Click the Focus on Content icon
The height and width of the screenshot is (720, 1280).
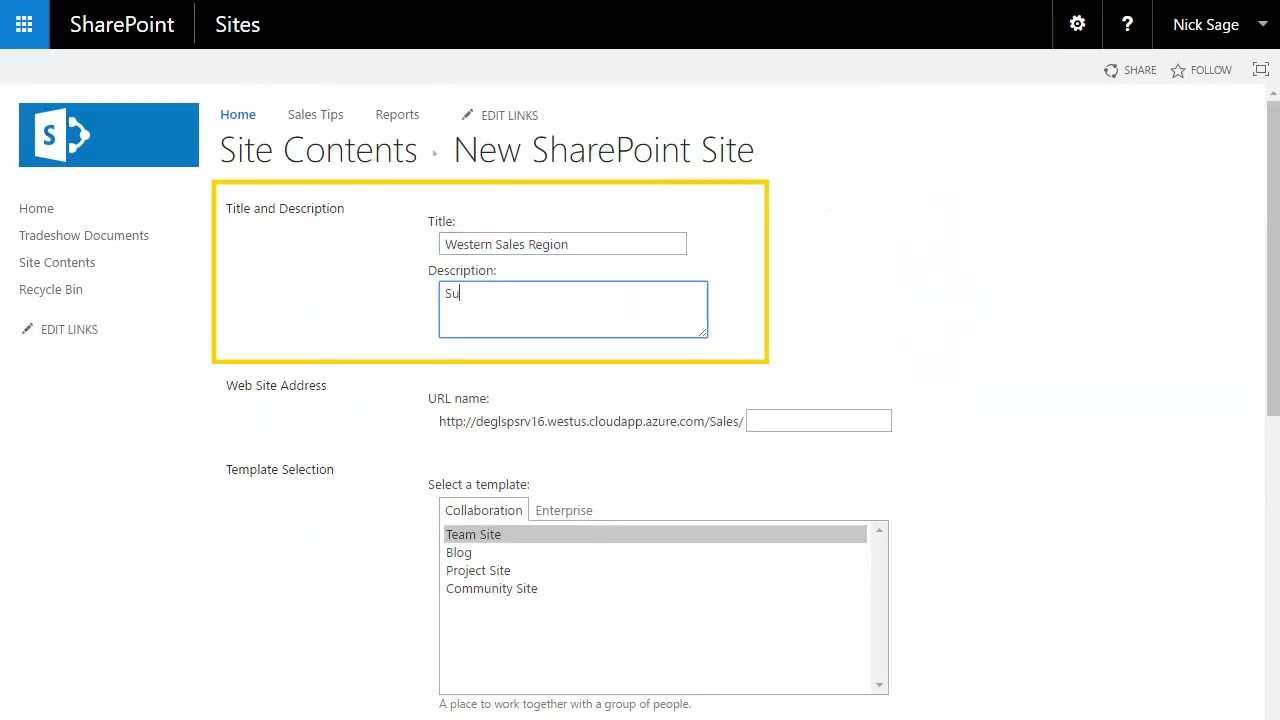[x=1260, y=69]
